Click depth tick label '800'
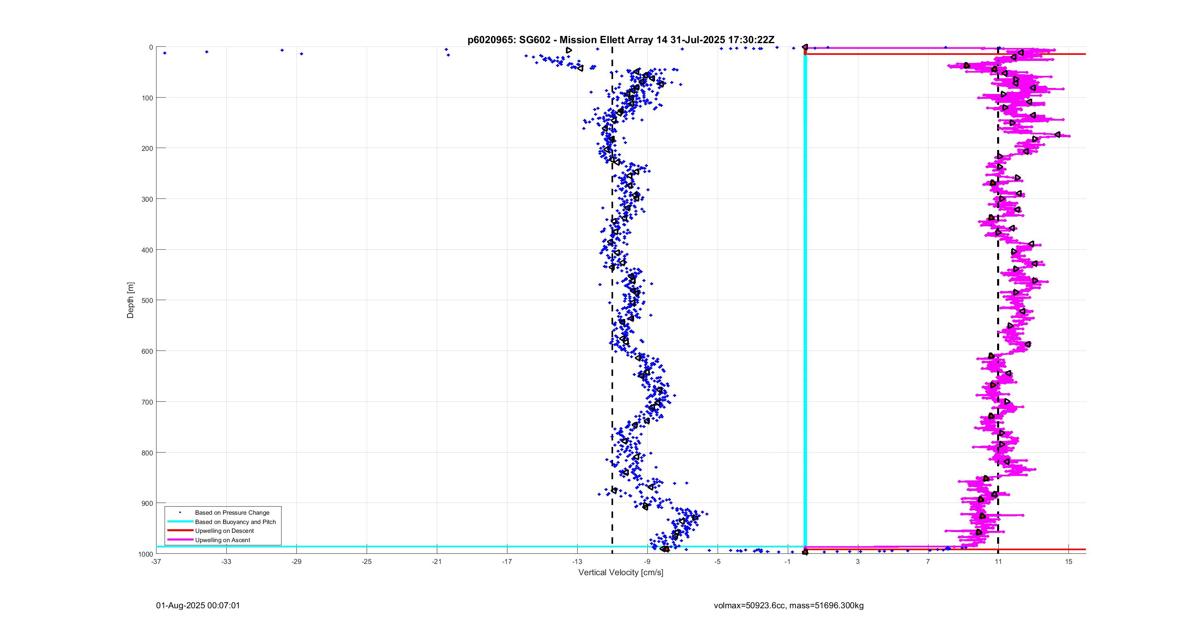 [x=146, y=452]
